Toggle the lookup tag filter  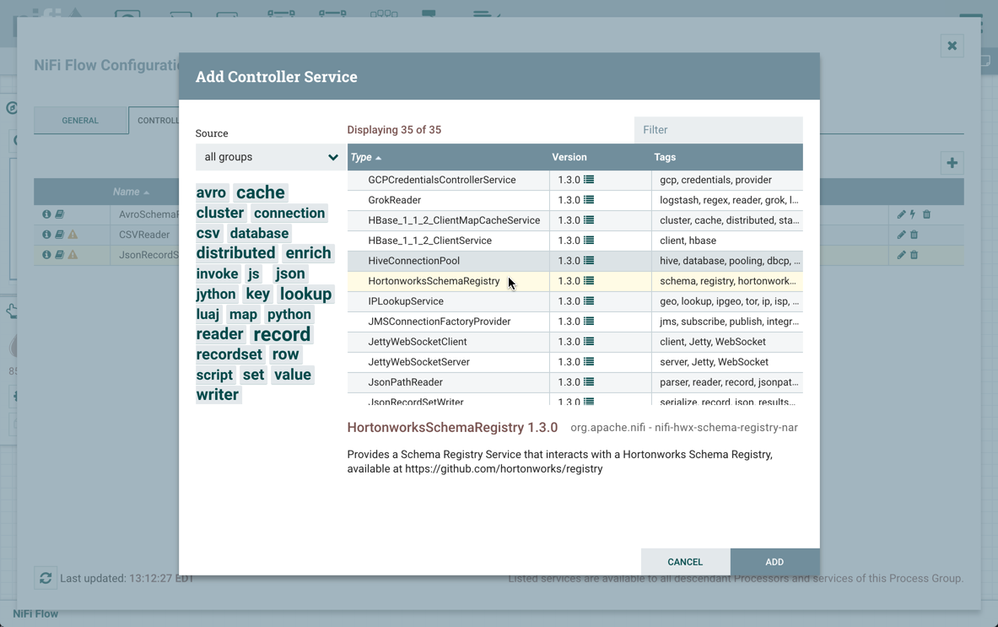coord(305,294)
